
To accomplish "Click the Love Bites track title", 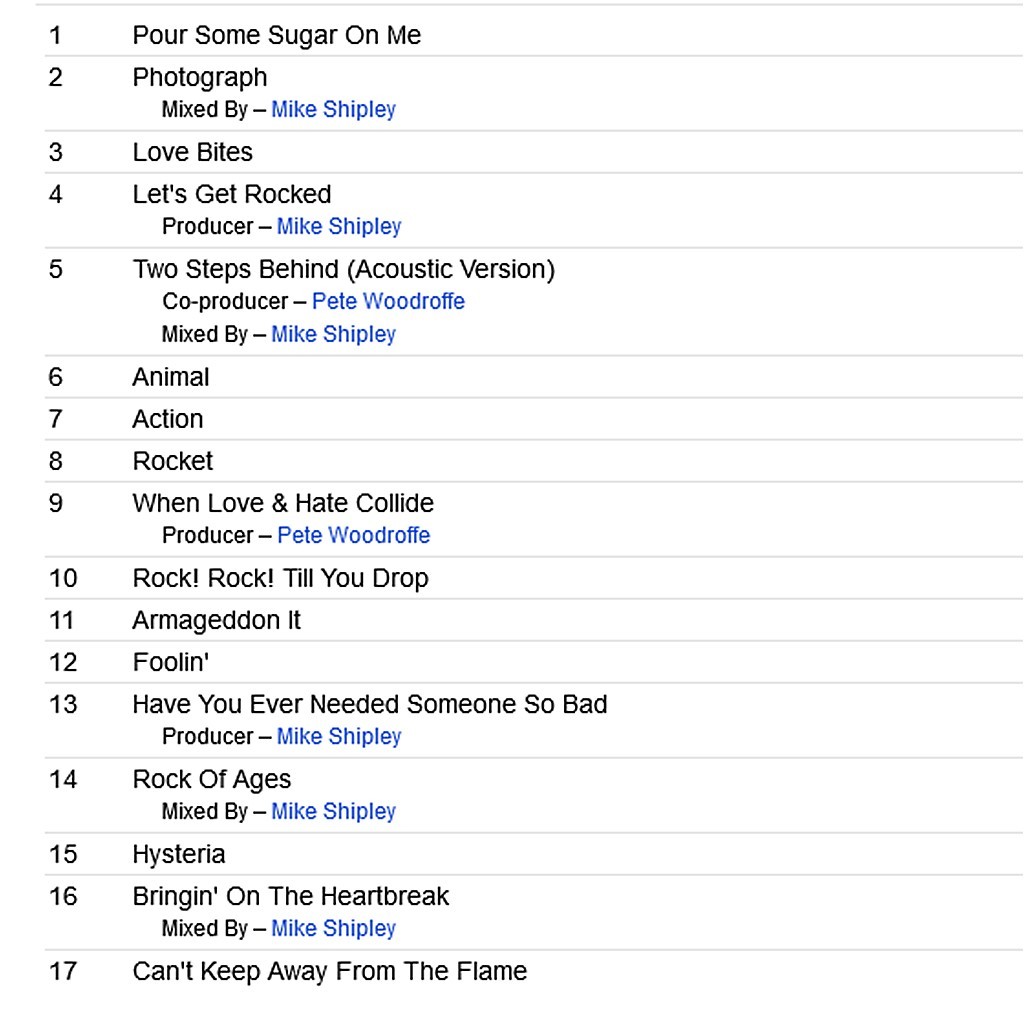I will [192, 153].
